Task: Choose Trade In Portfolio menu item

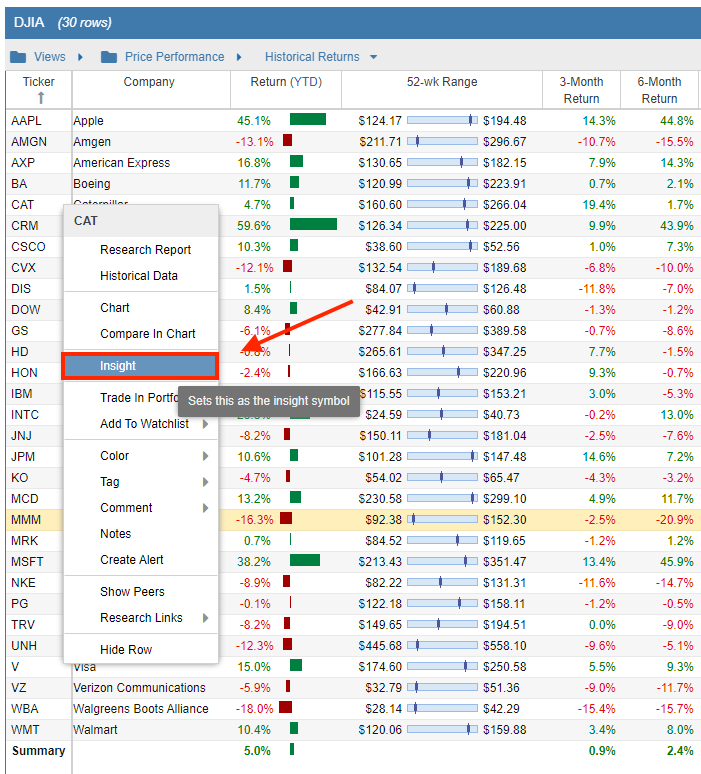Action: 139,398
